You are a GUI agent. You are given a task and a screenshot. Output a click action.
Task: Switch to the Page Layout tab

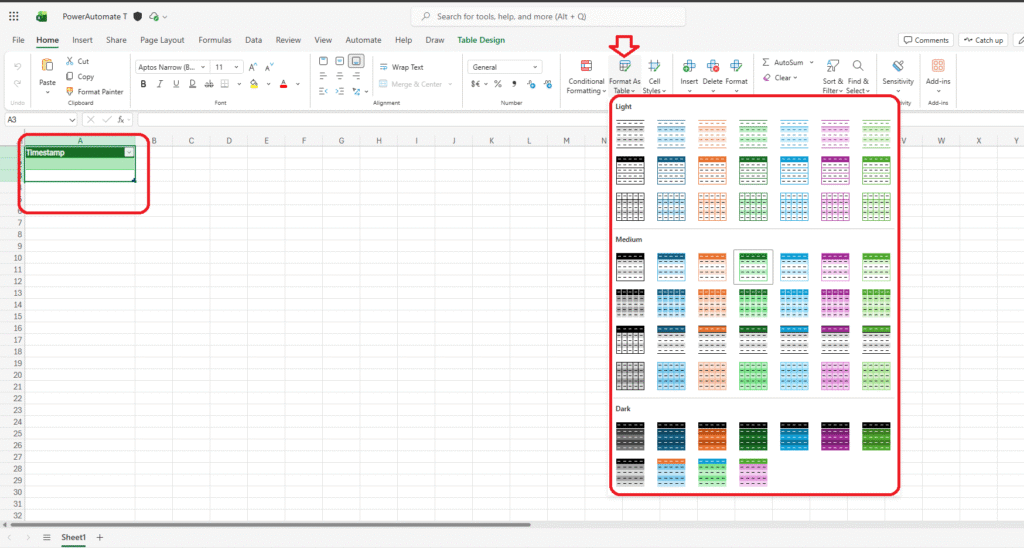[162, 40]
